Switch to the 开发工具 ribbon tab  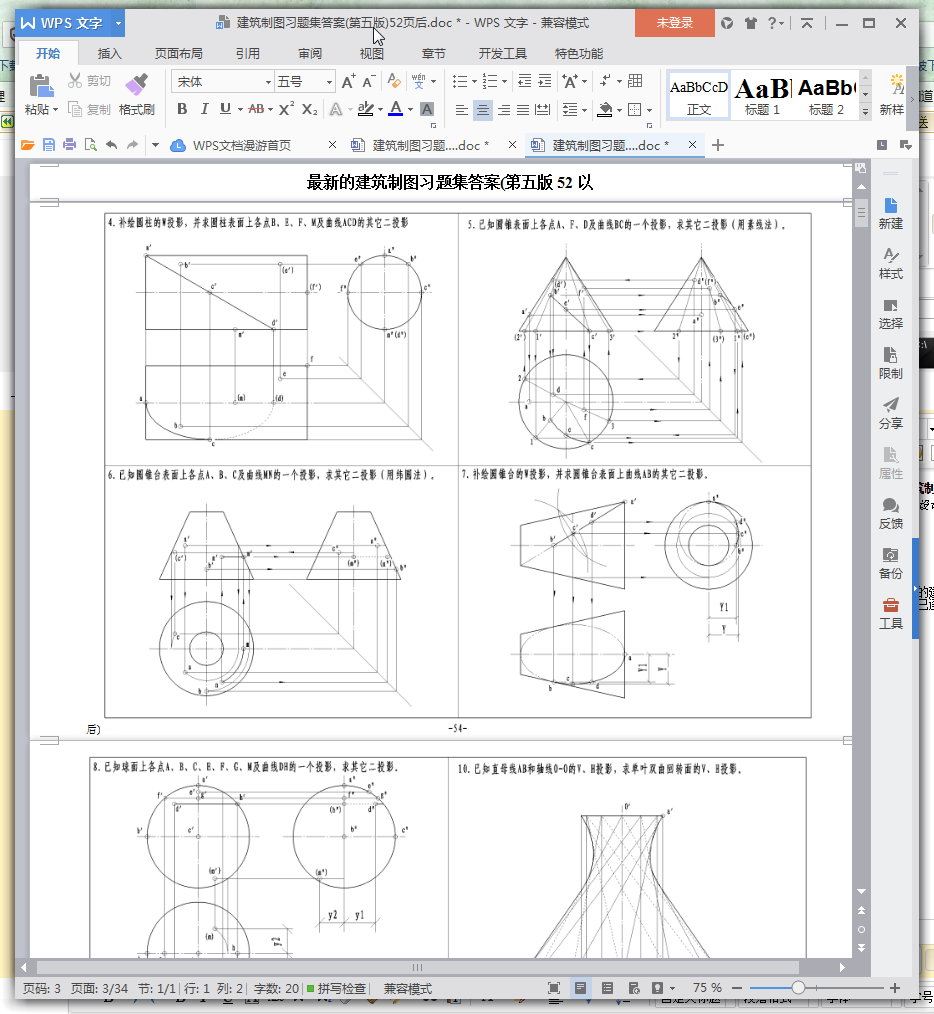(x=503, y=54)
